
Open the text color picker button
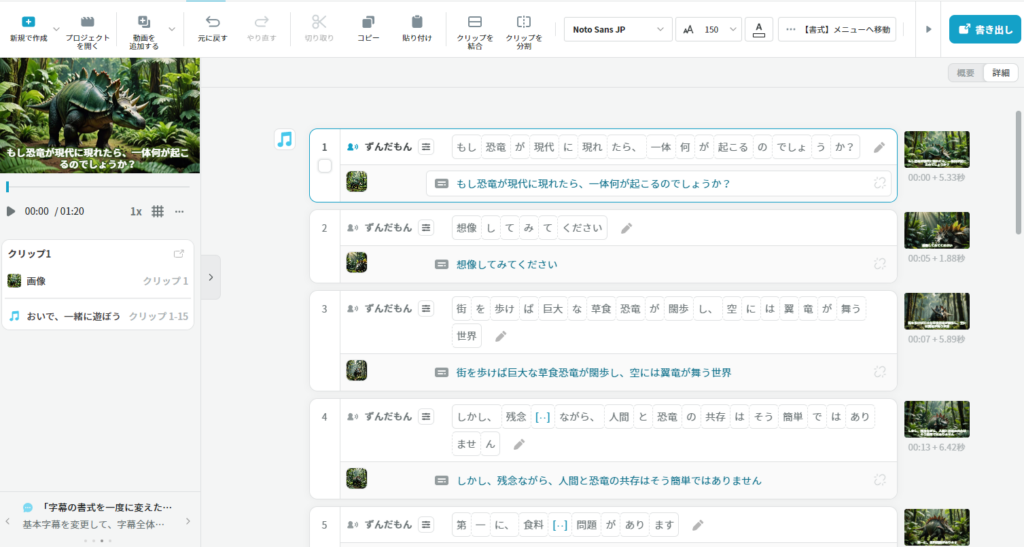click(759, 29)
